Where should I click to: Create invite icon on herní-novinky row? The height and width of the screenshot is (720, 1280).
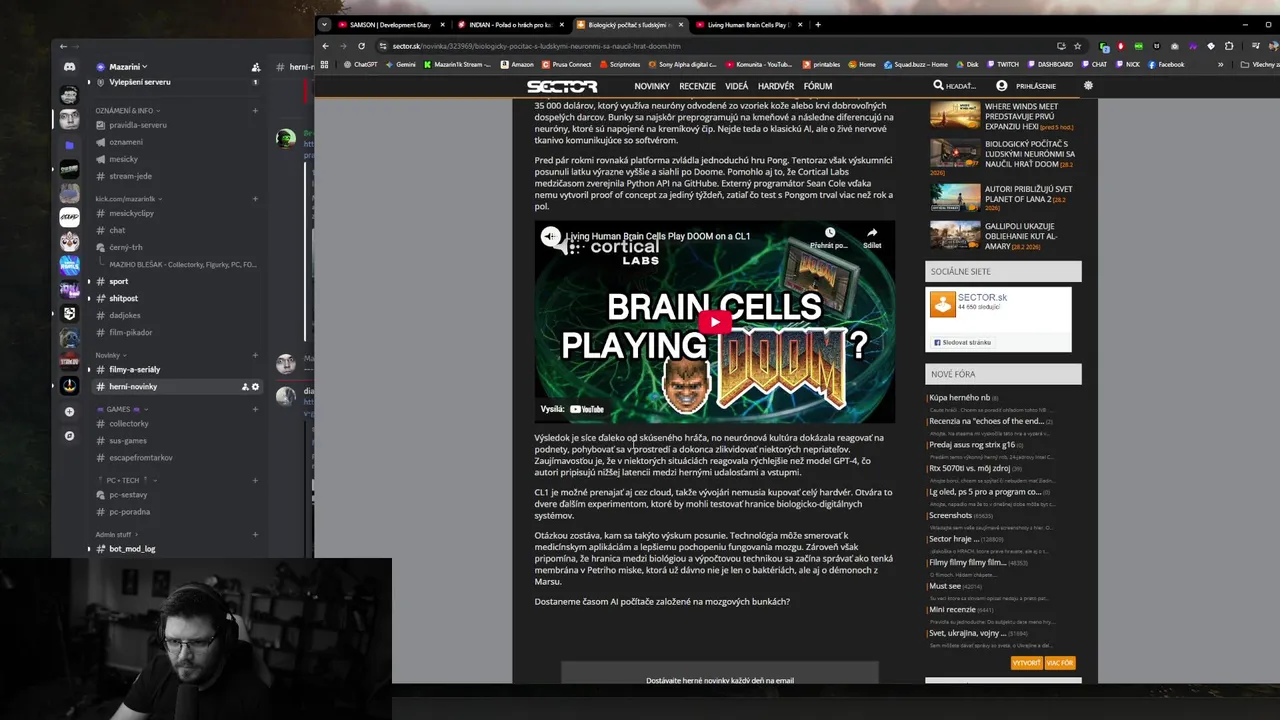pyautogui.click(x=245, y=386)
